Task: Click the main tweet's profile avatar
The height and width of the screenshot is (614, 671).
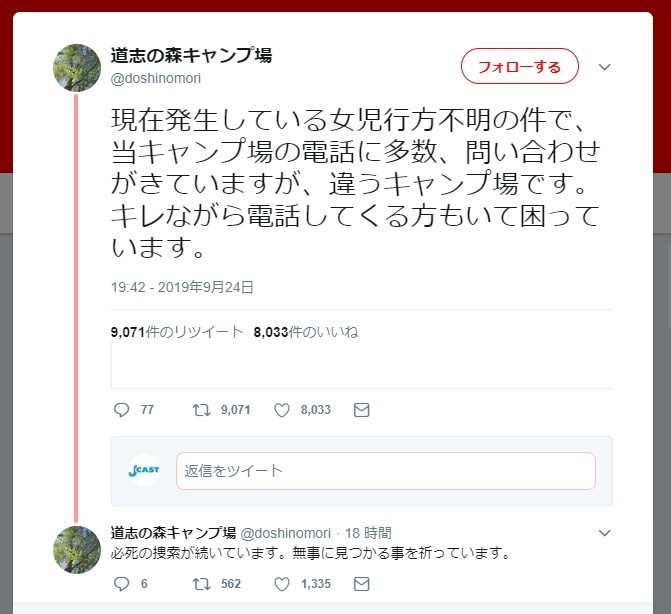Action: (77, 67)
